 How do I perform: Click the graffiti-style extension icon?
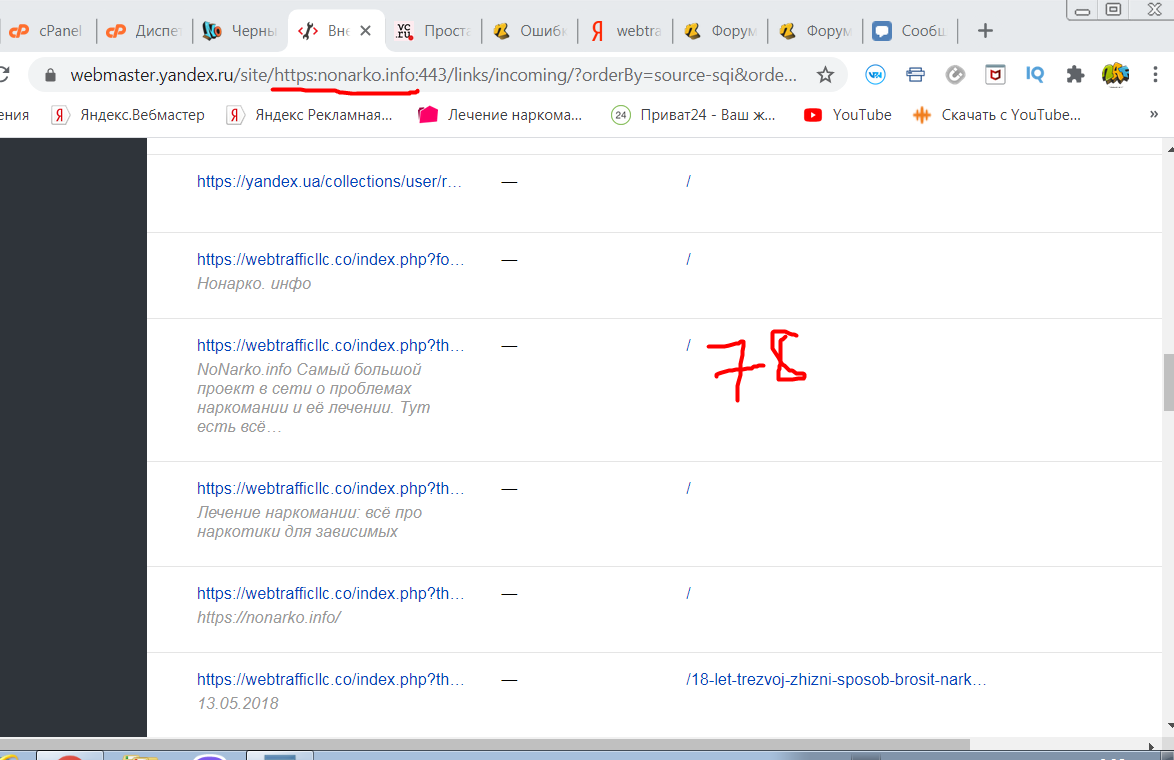pos(1115,74)
